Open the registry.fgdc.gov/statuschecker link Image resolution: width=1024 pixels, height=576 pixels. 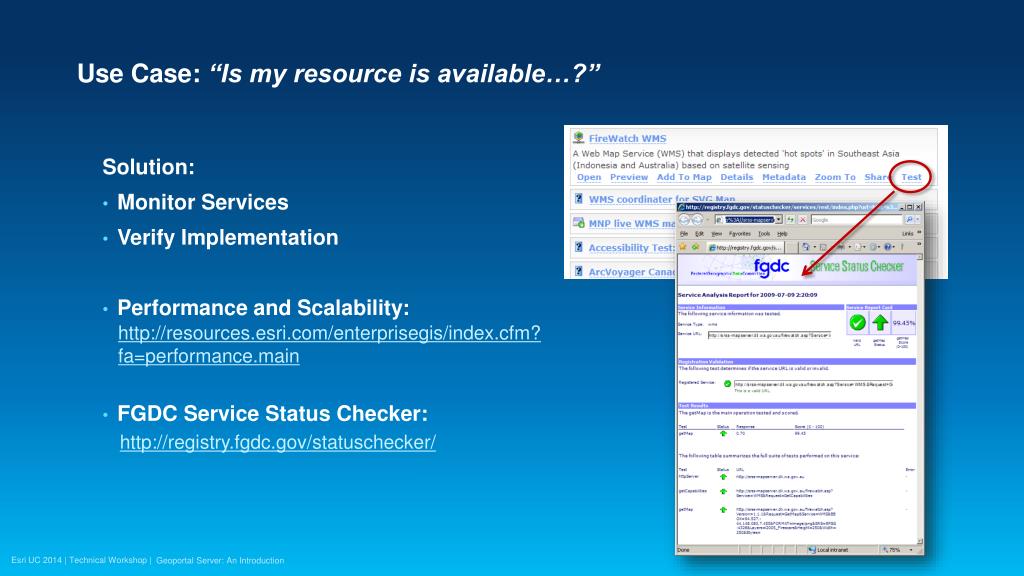point(278,442)
